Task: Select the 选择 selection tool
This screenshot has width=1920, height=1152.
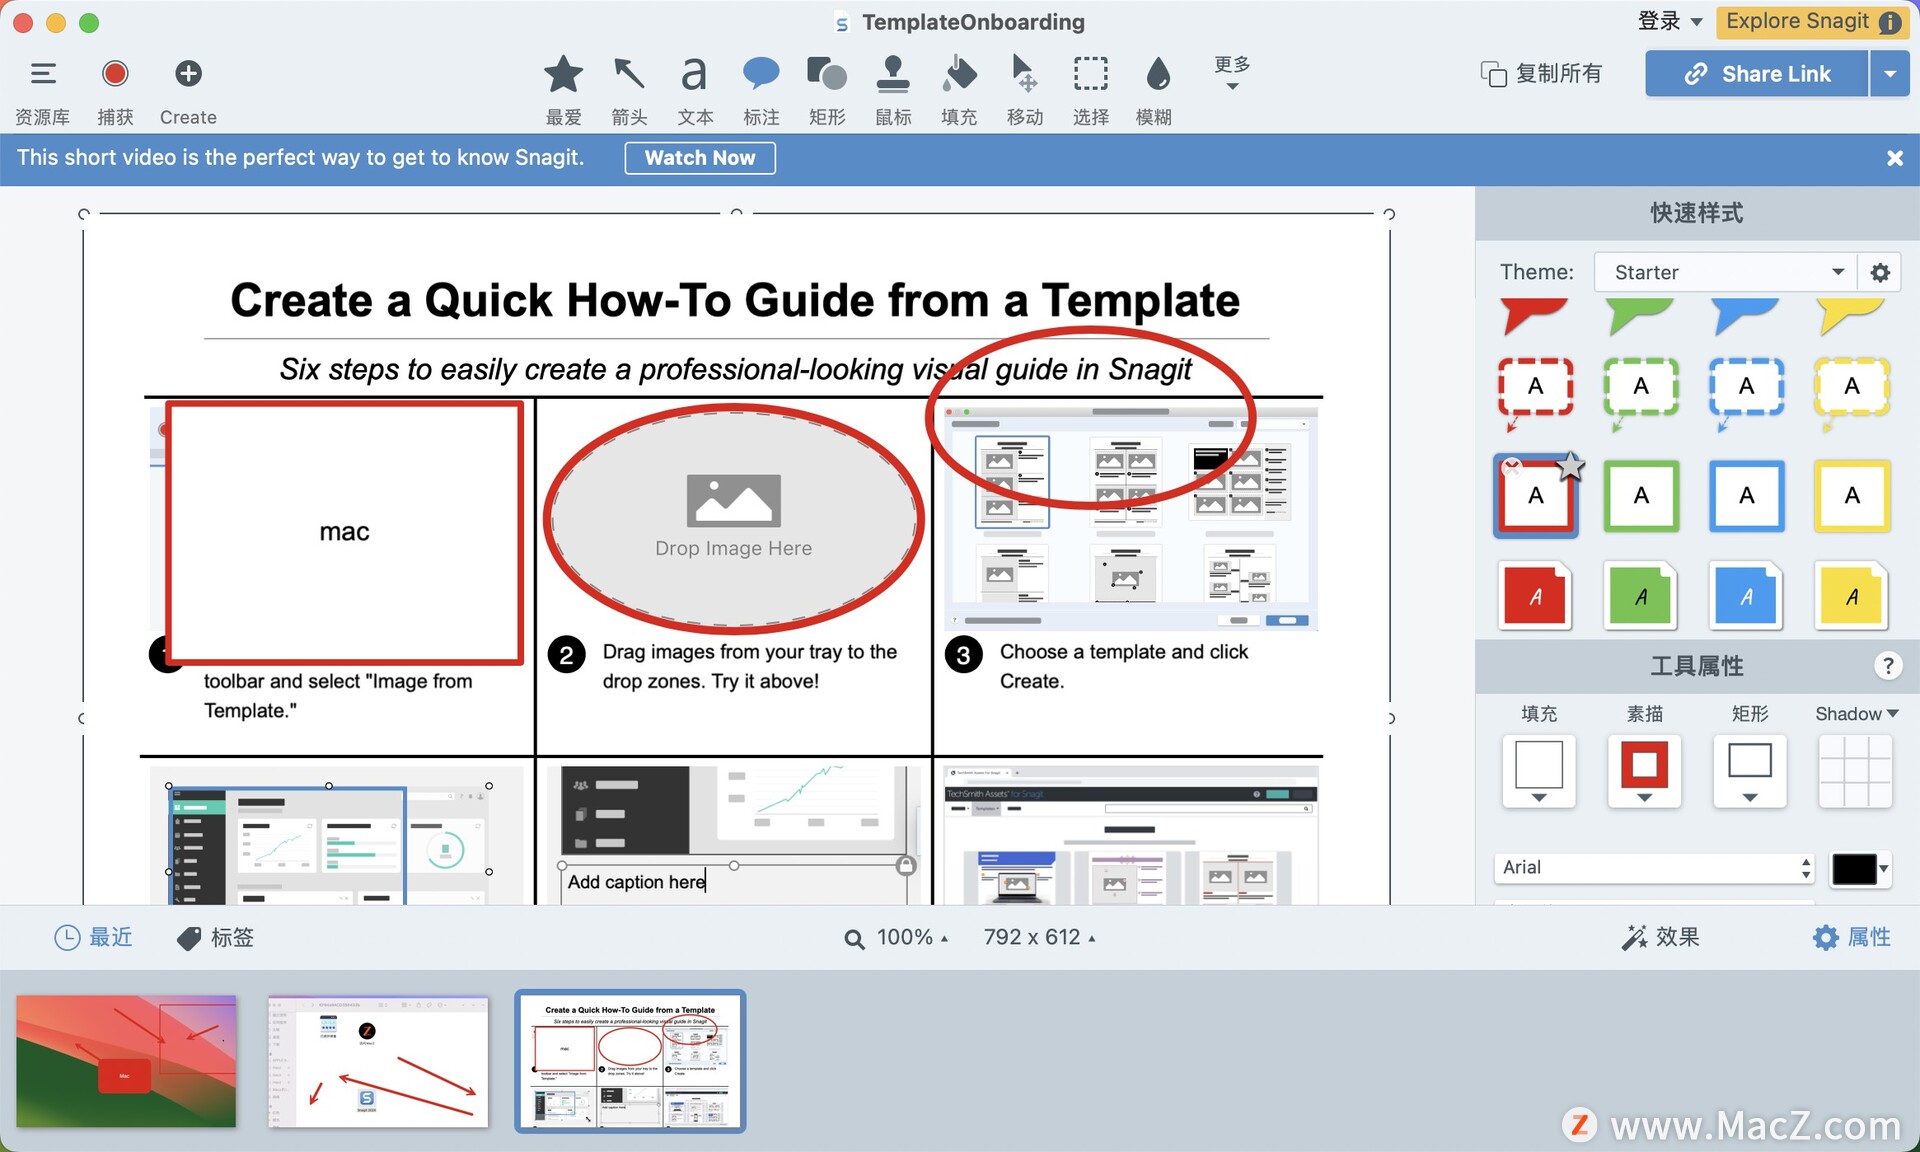Action: [1091, 74]
